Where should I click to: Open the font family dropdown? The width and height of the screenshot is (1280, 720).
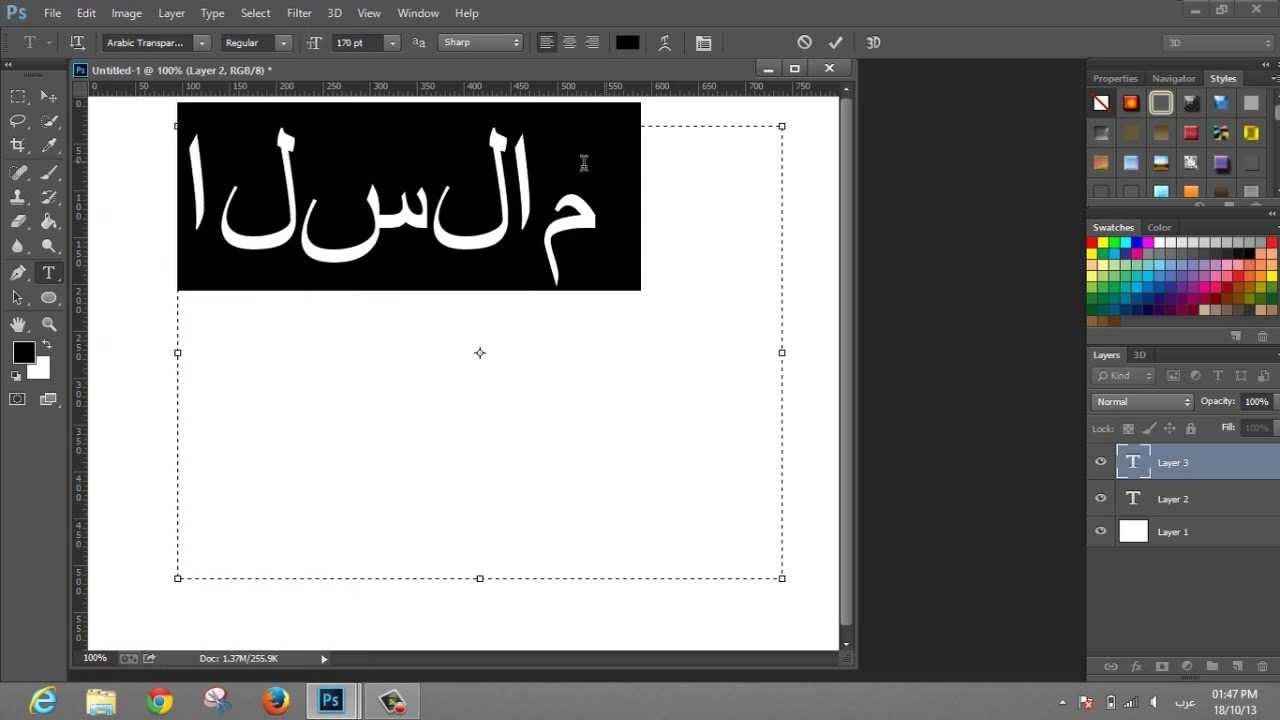[202, 43]
